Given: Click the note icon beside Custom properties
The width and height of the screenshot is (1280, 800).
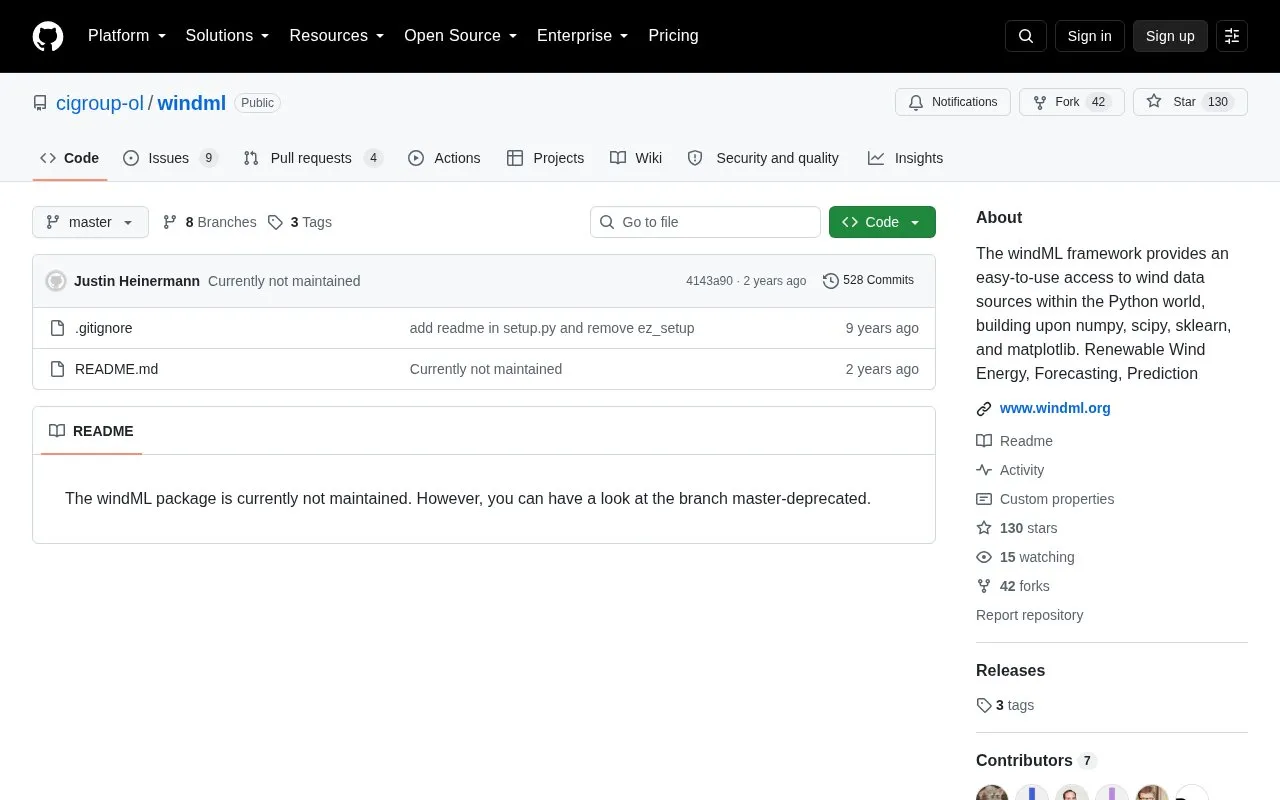Looking at the screenshot, I should [984, 499].
